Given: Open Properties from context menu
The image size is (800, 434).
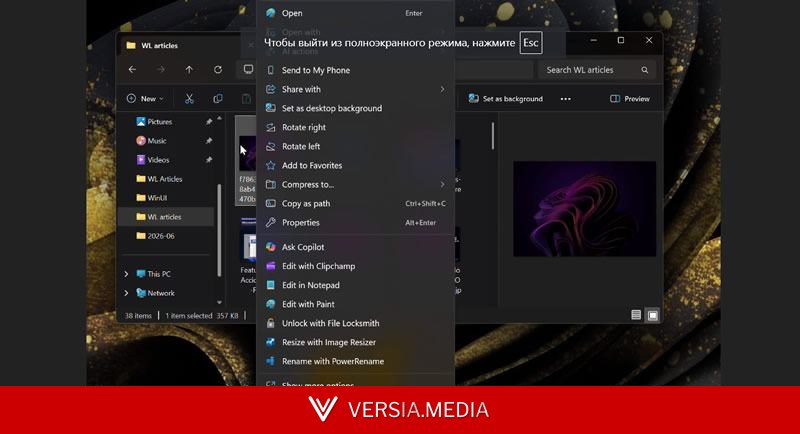Looking at the screenshot, I should (355, 222).
